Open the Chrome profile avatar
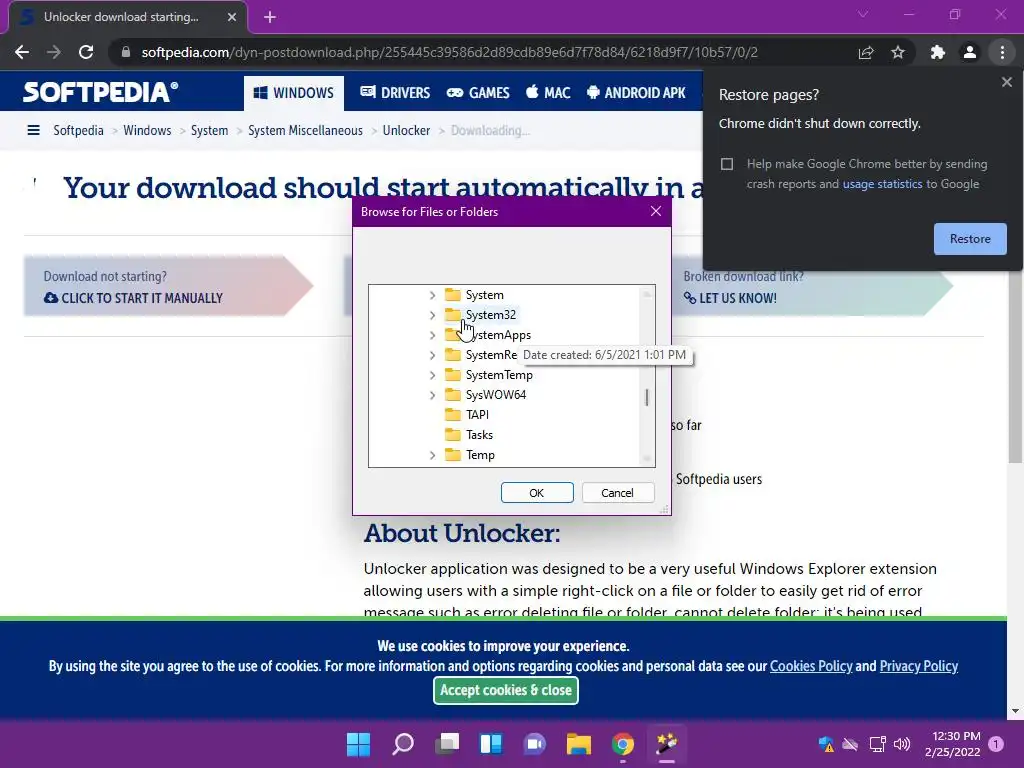This screenshot has height=768, width=1024. (x=970, y=52)
